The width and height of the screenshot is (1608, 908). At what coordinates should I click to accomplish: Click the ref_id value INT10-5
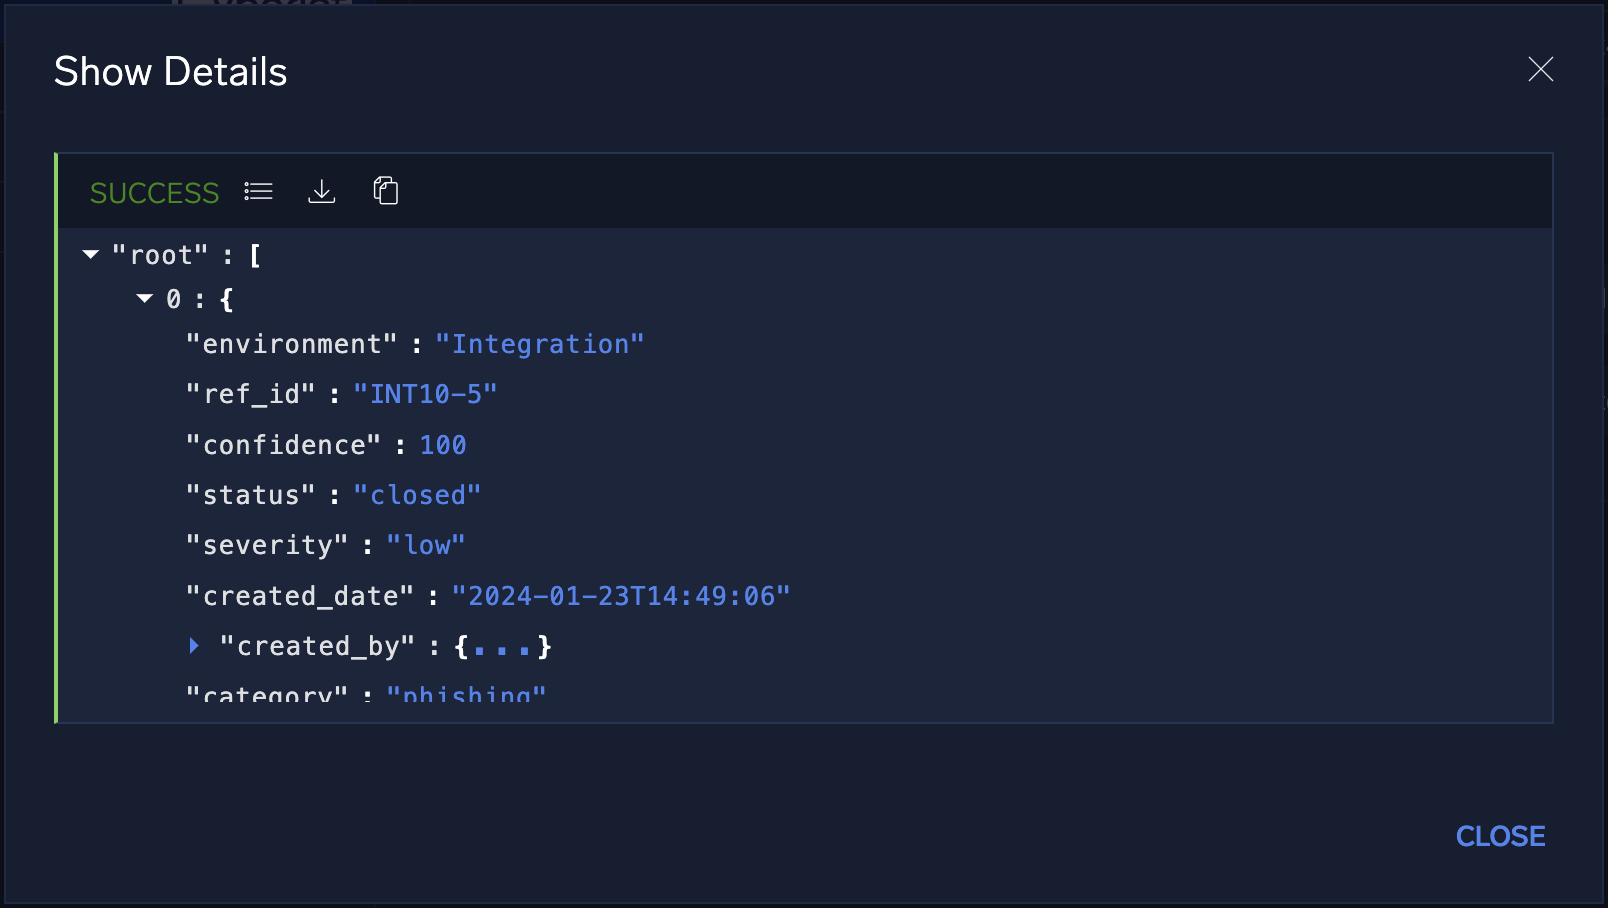[x=424, y=394]
